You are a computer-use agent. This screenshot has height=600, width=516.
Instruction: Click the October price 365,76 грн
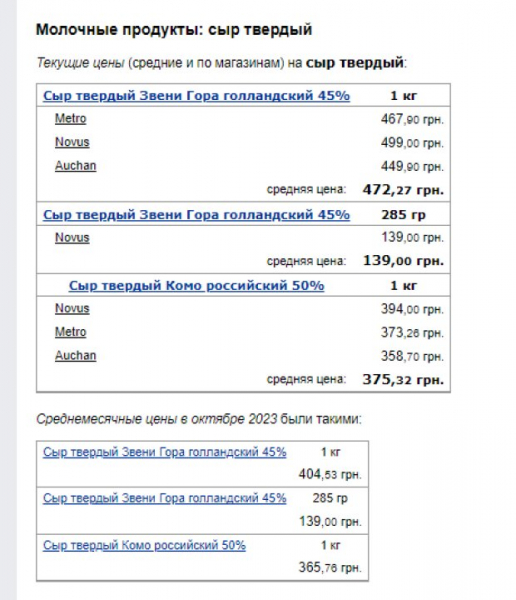[x=330, y=567]
